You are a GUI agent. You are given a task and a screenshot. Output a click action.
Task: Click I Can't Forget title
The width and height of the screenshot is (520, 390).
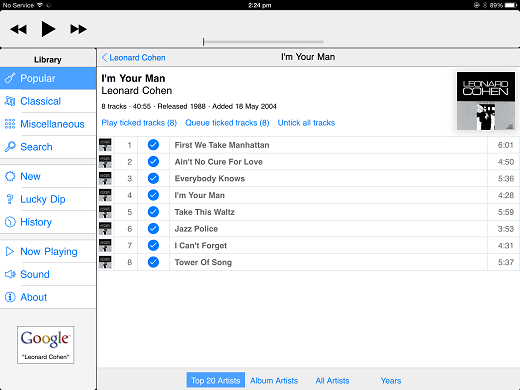(201, 246)
